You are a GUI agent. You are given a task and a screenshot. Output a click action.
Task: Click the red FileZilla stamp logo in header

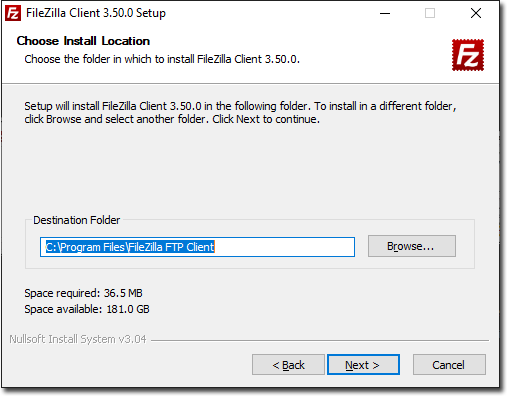tap(468, 55)
